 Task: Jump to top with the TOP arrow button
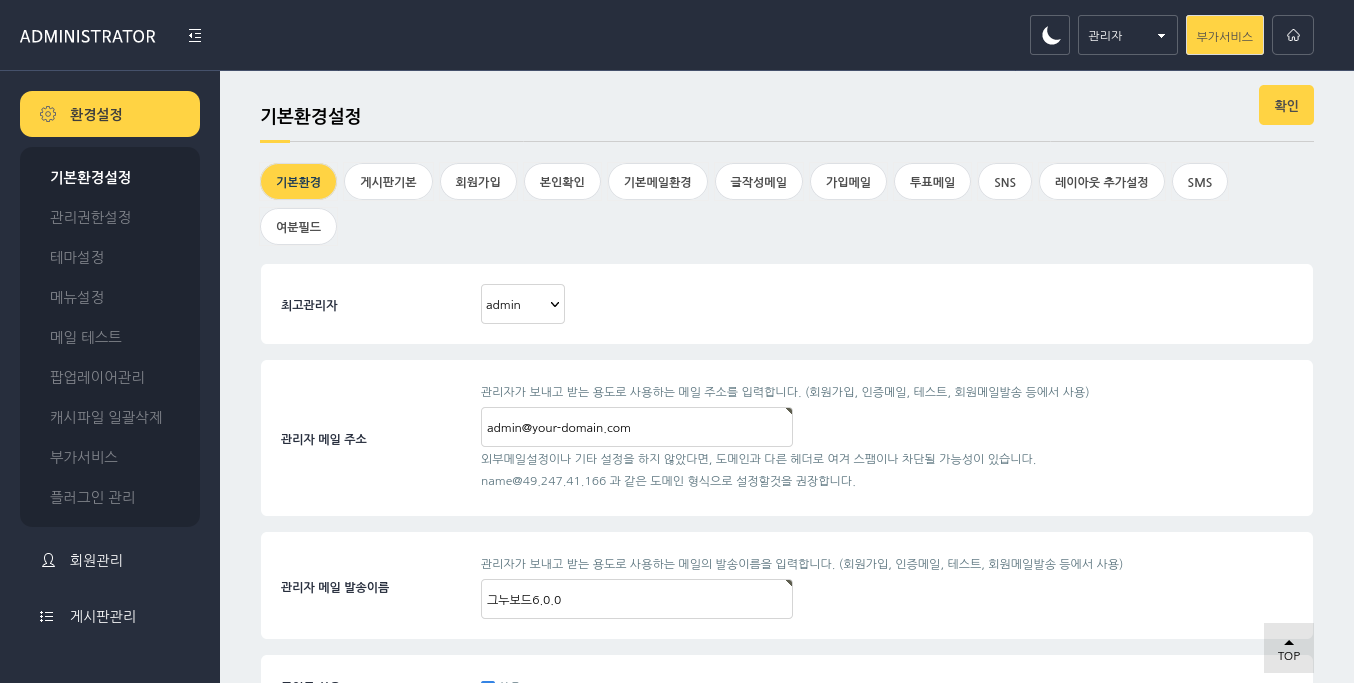1288,648
